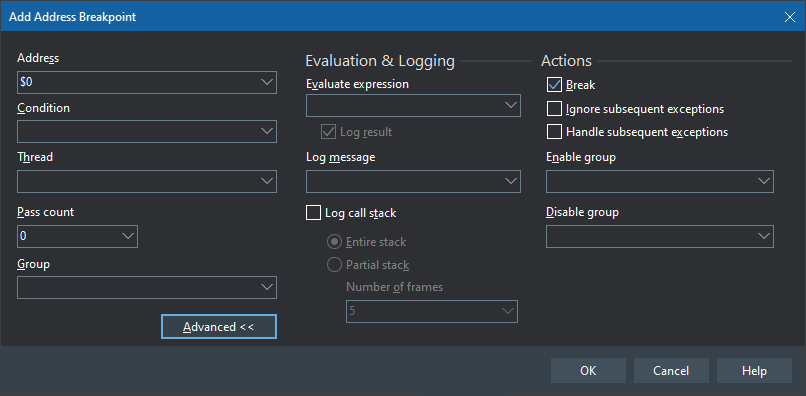Expand the Pass count dropdown

tap(127, 236)
